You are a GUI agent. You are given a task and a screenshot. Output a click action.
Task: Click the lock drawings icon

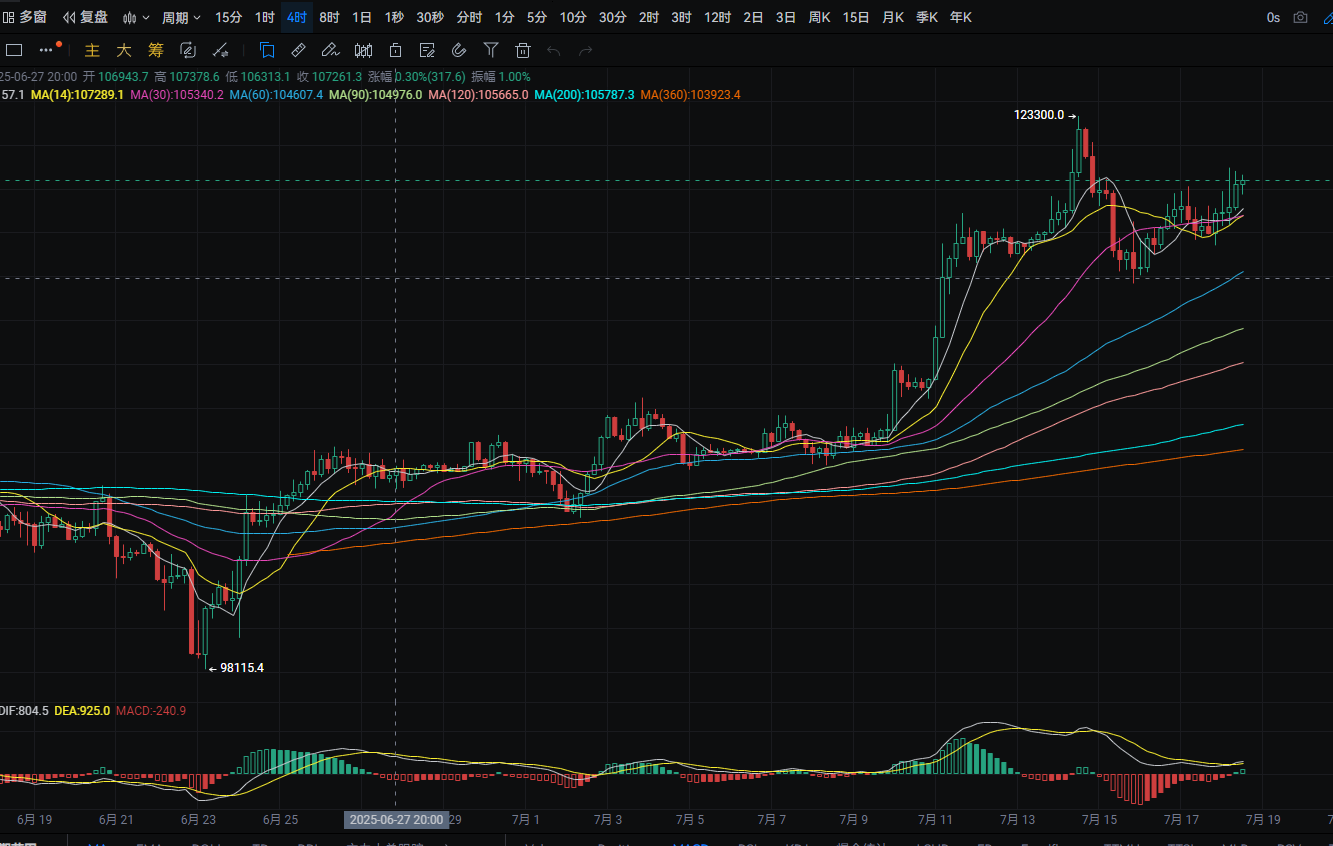point(395,50)
